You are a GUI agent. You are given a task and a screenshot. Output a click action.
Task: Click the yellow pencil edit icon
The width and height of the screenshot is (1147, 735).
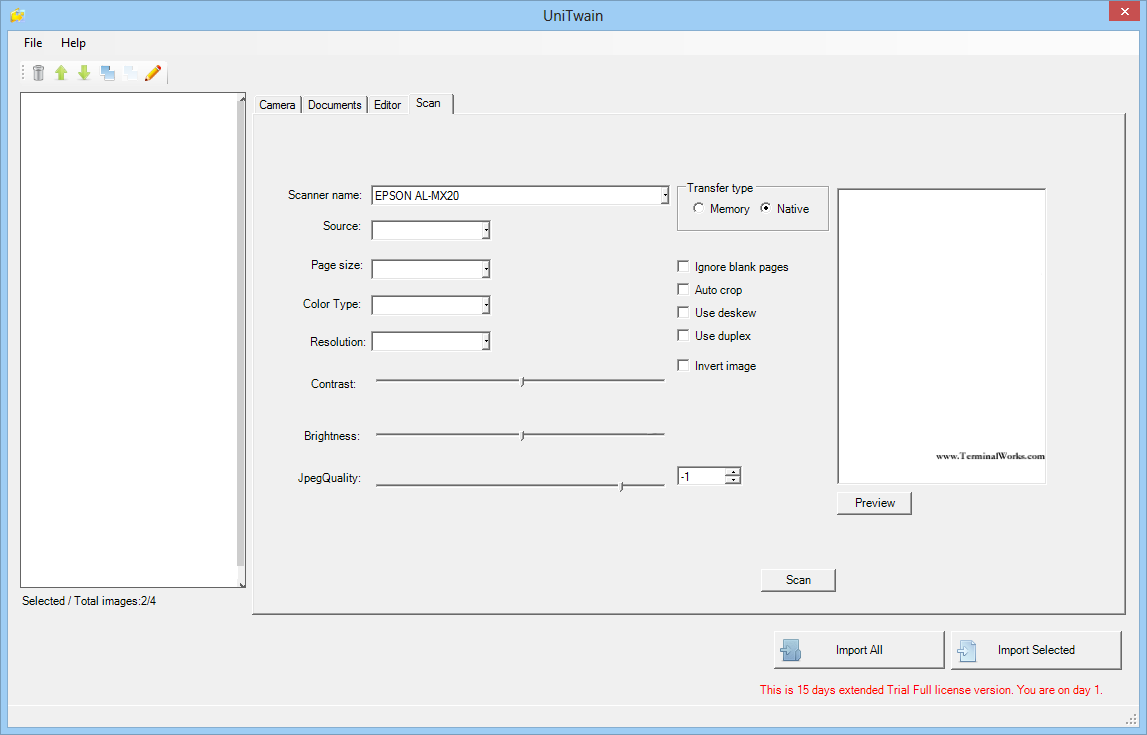(x=153, y=72)
